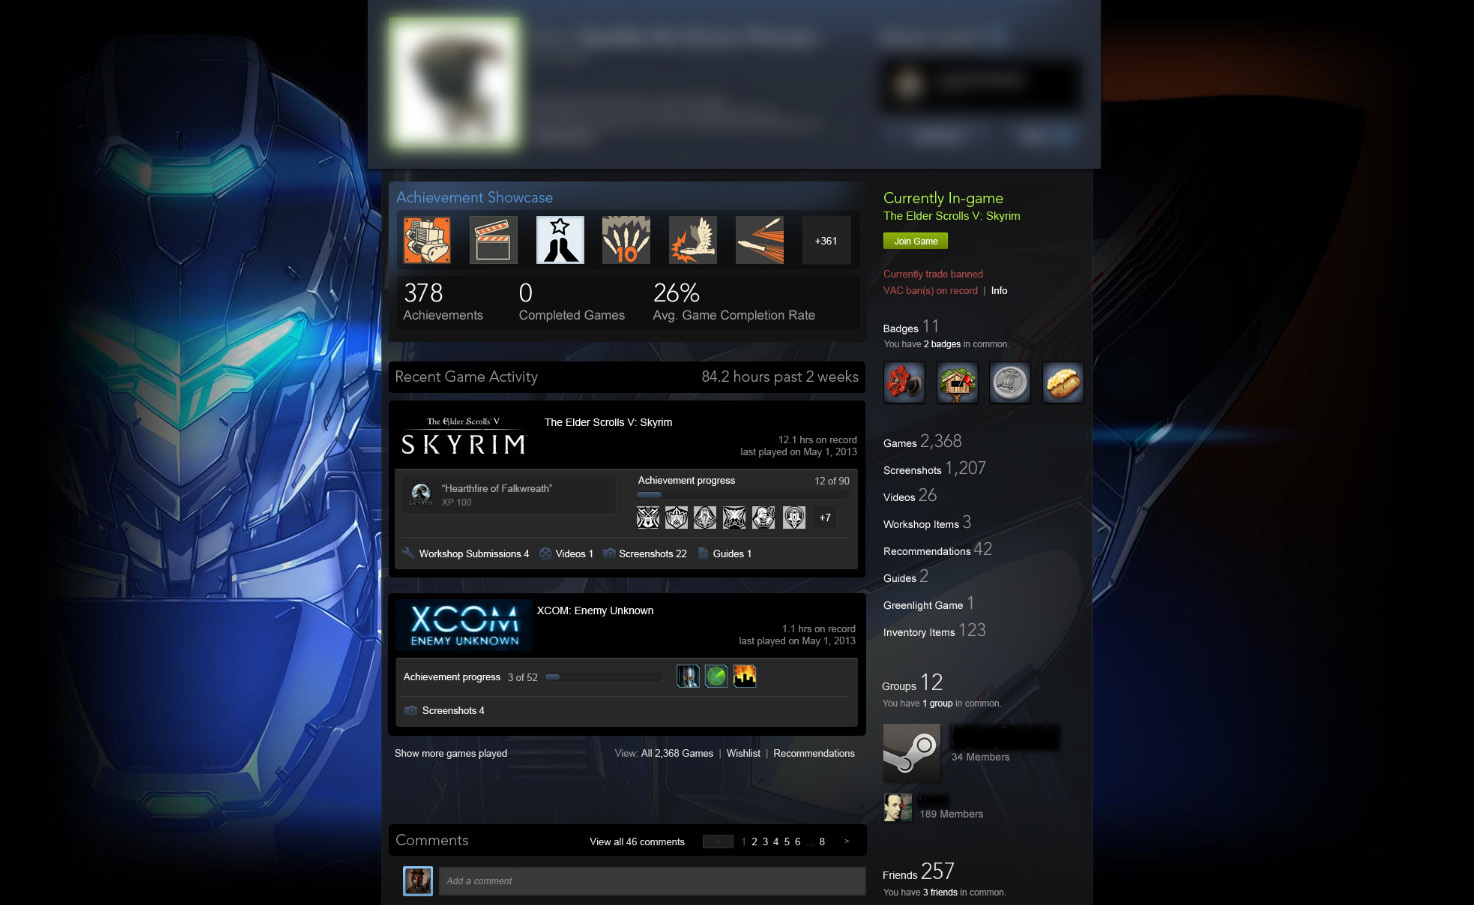Show the +361 more showcase achievements
Viewport: 1474px width, 905px height.
(826, 240)
